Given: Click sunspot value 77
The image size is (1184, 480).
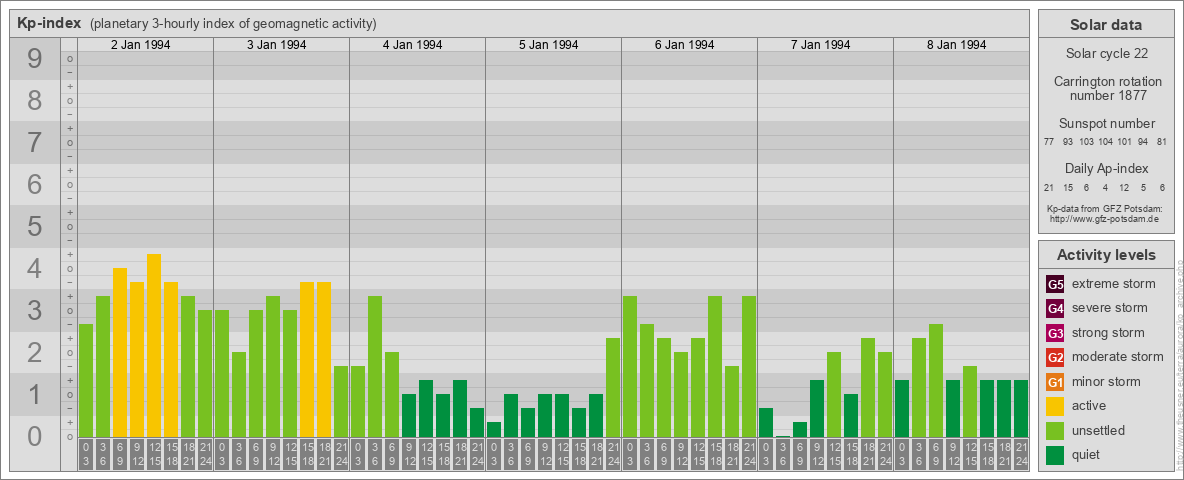Looking at the screenshot, I should pyautogui.click(x=1049, y=142).
